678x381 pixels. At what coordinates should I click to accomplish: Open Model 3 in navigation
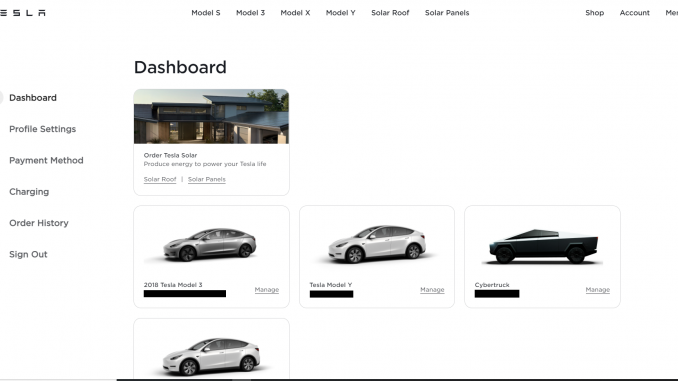coord(250,13)
